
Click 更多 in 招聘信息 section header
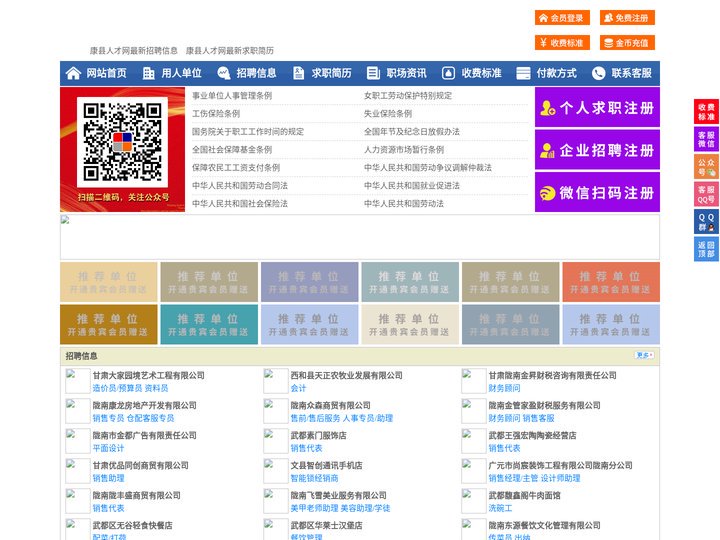pyautogui.click(x=644, y=355)
